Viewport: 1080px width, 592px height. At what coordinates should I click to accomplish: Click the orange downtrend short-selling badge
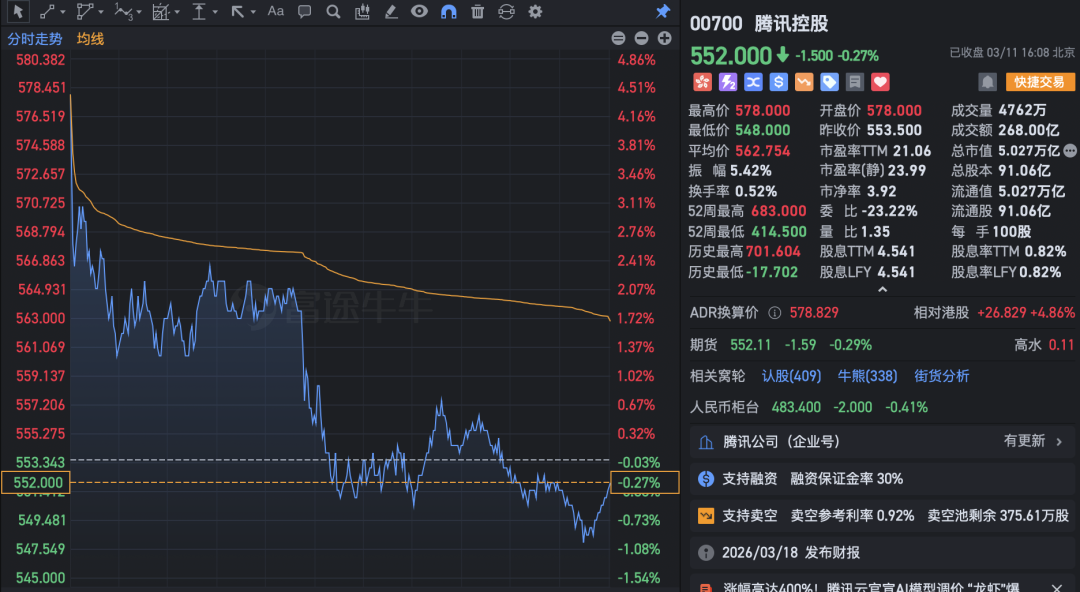[x=804, y=82]
